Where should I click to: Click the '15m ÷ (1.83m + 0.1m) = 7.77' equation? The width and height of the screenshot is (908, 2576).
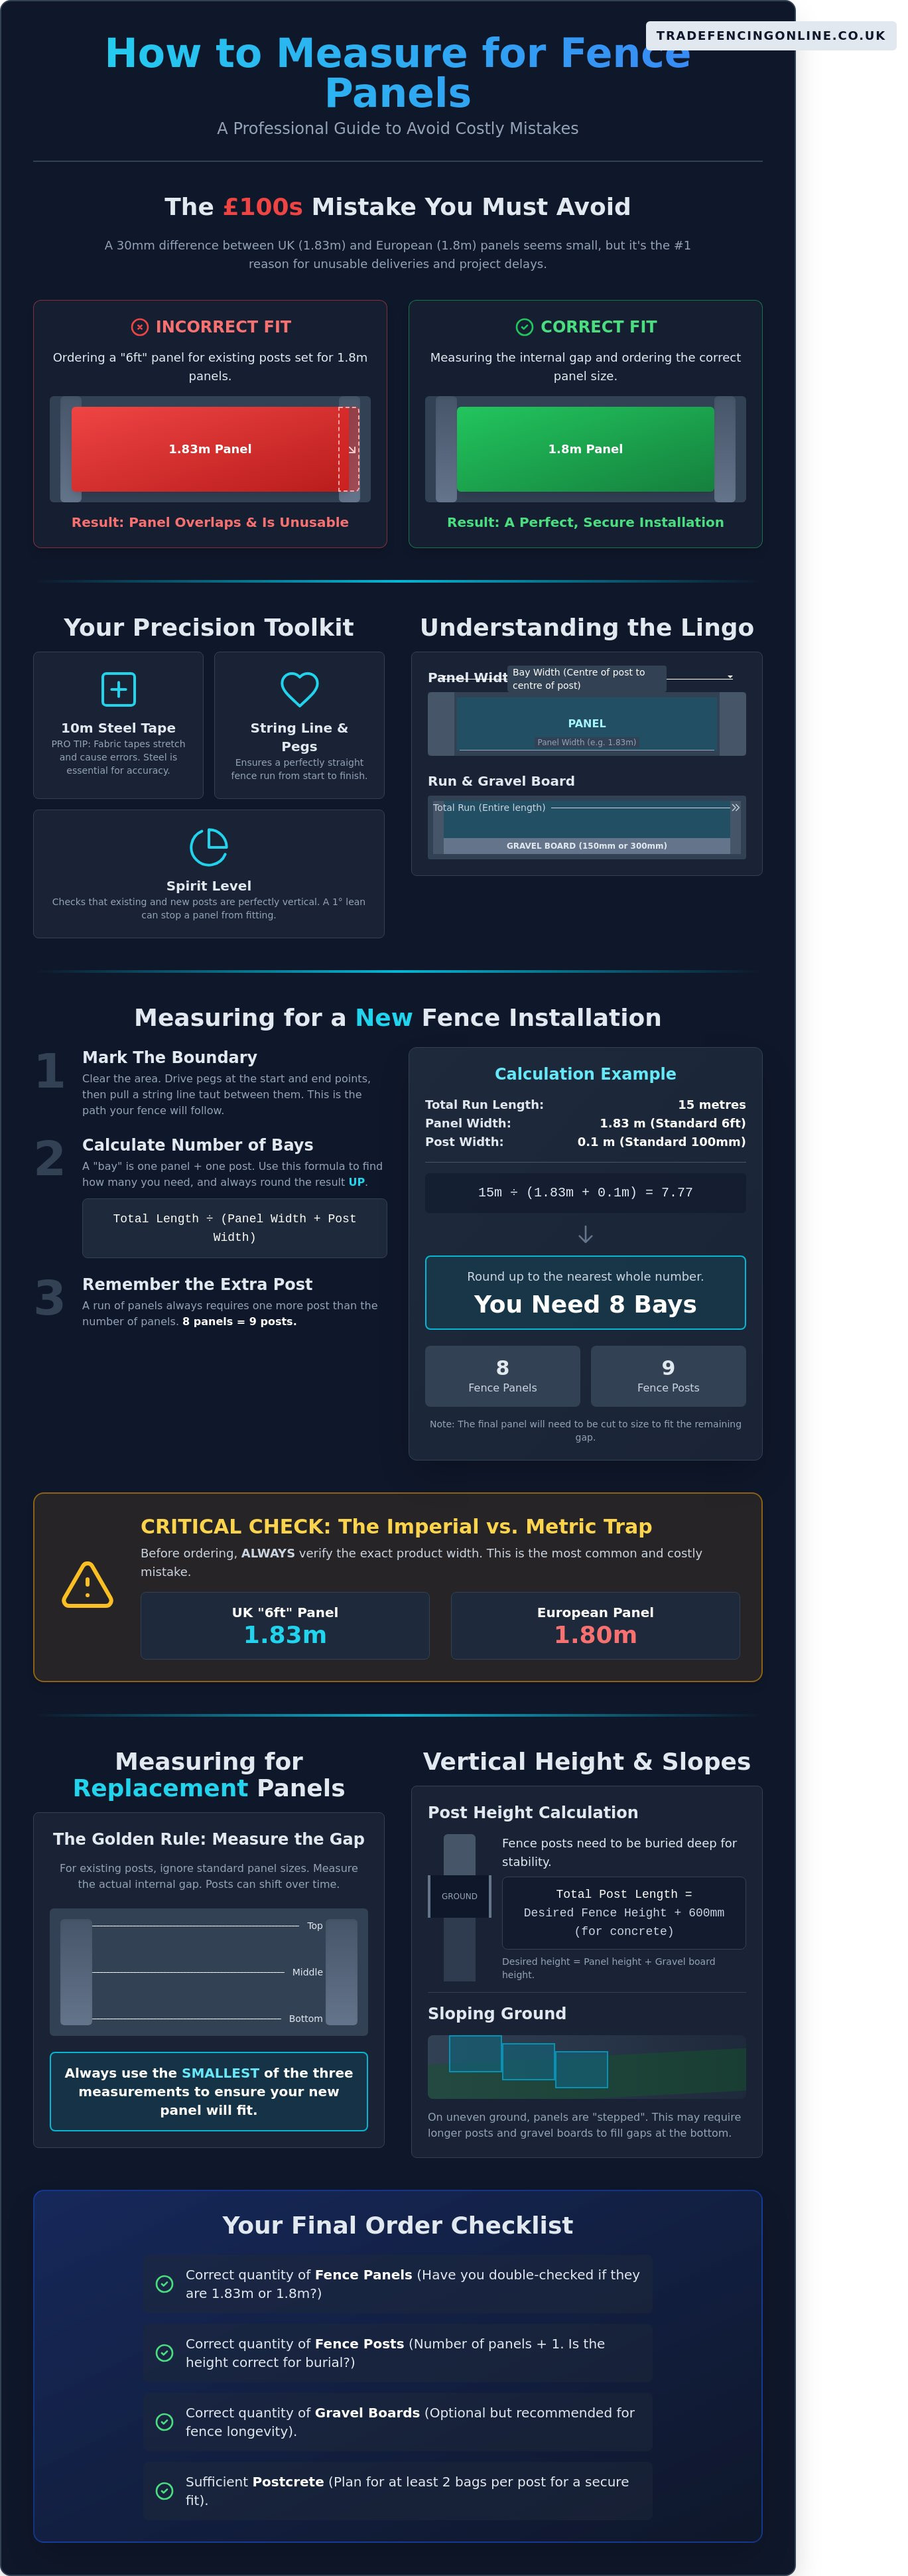click(x=585, y=1193)
